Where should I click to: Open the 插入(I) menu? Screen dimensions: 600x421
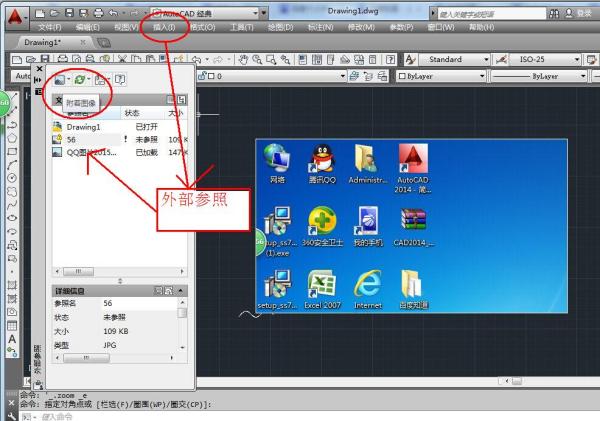[x=164, y=27]
